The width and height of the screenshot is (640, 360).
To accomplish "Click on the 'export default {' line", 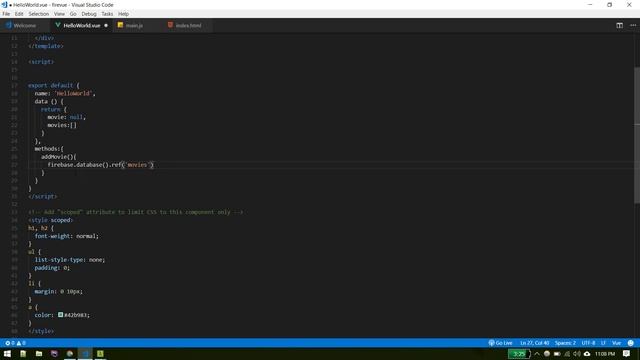I will (x=54, y=85).
